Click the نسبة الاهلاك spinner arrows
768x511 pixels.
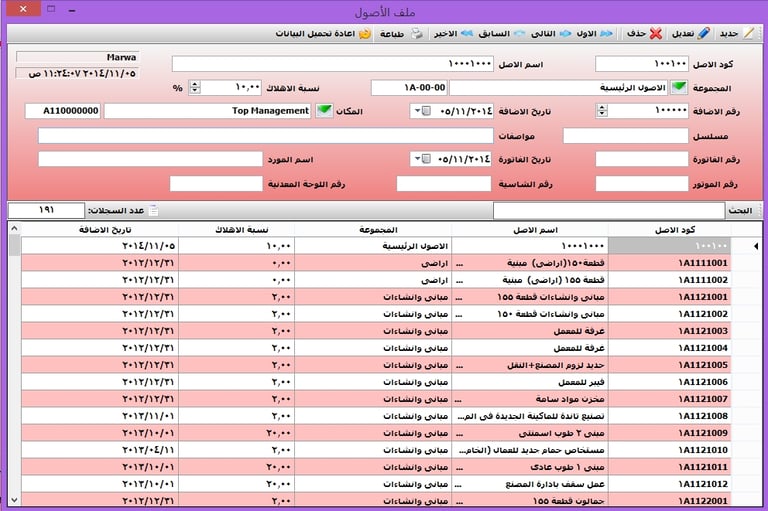[x=195, y=87]
